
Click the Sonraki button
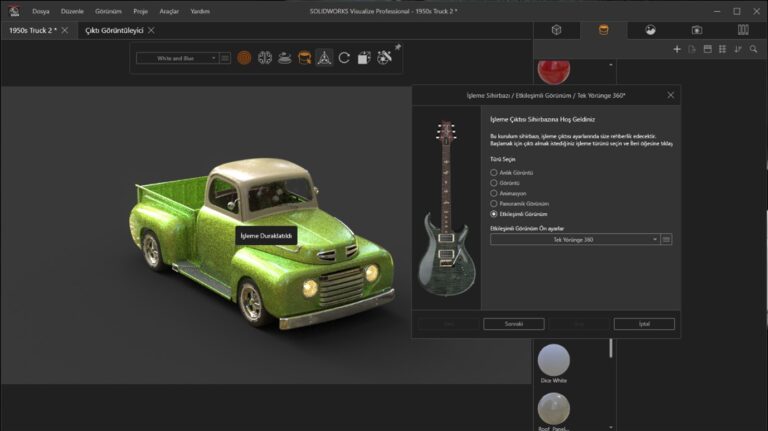point(513,324)
